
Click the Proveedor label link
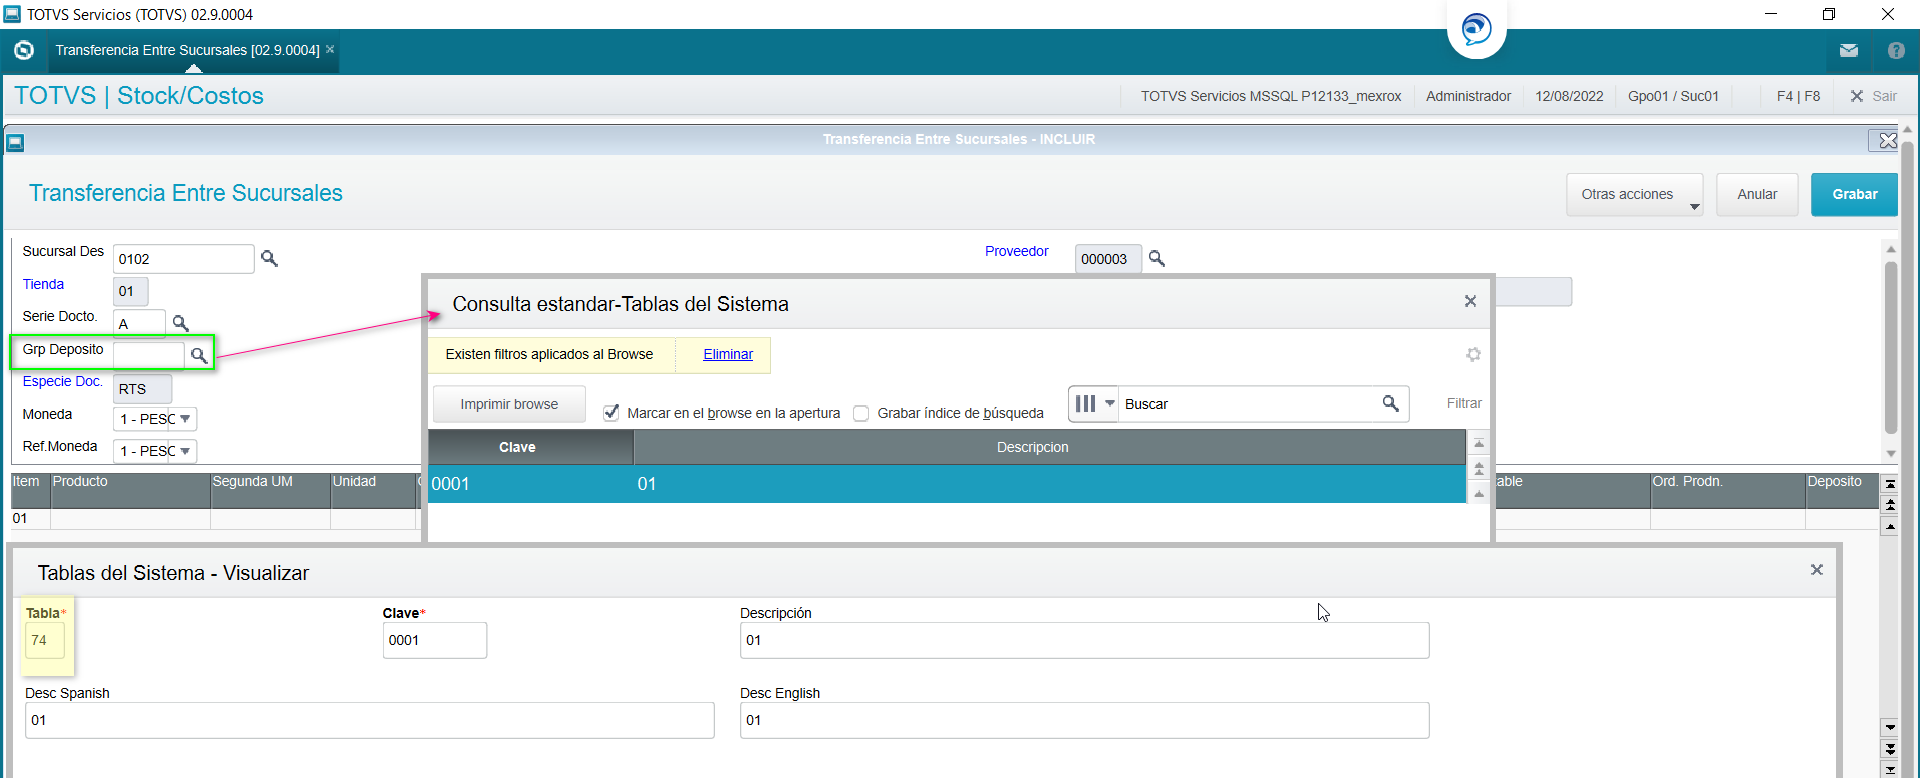coord(1016,251)
